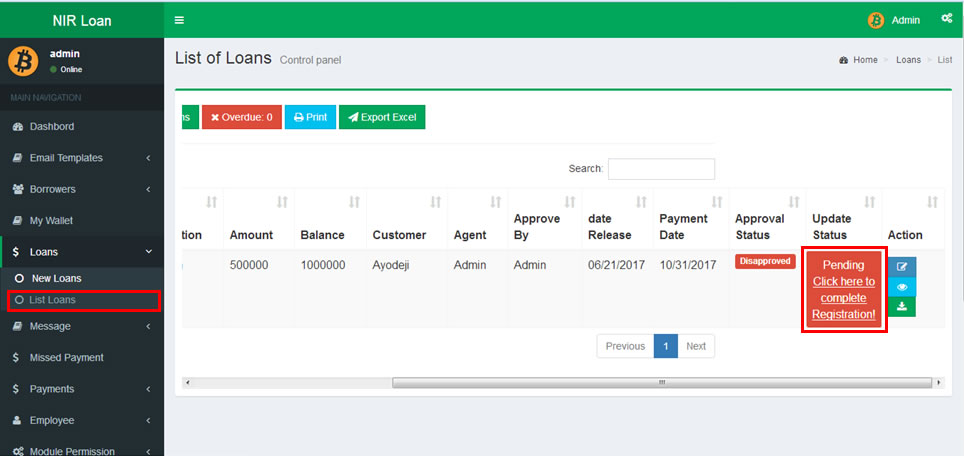Click the horizontal table scrollbar

click(x=660, y=382)
